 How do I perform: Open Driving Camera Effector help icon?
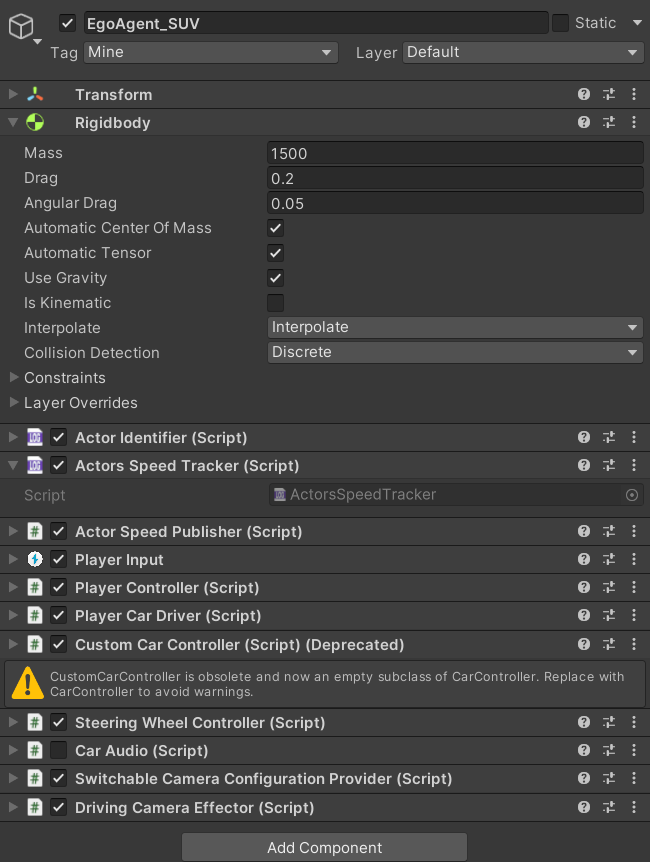coord(584,807)
